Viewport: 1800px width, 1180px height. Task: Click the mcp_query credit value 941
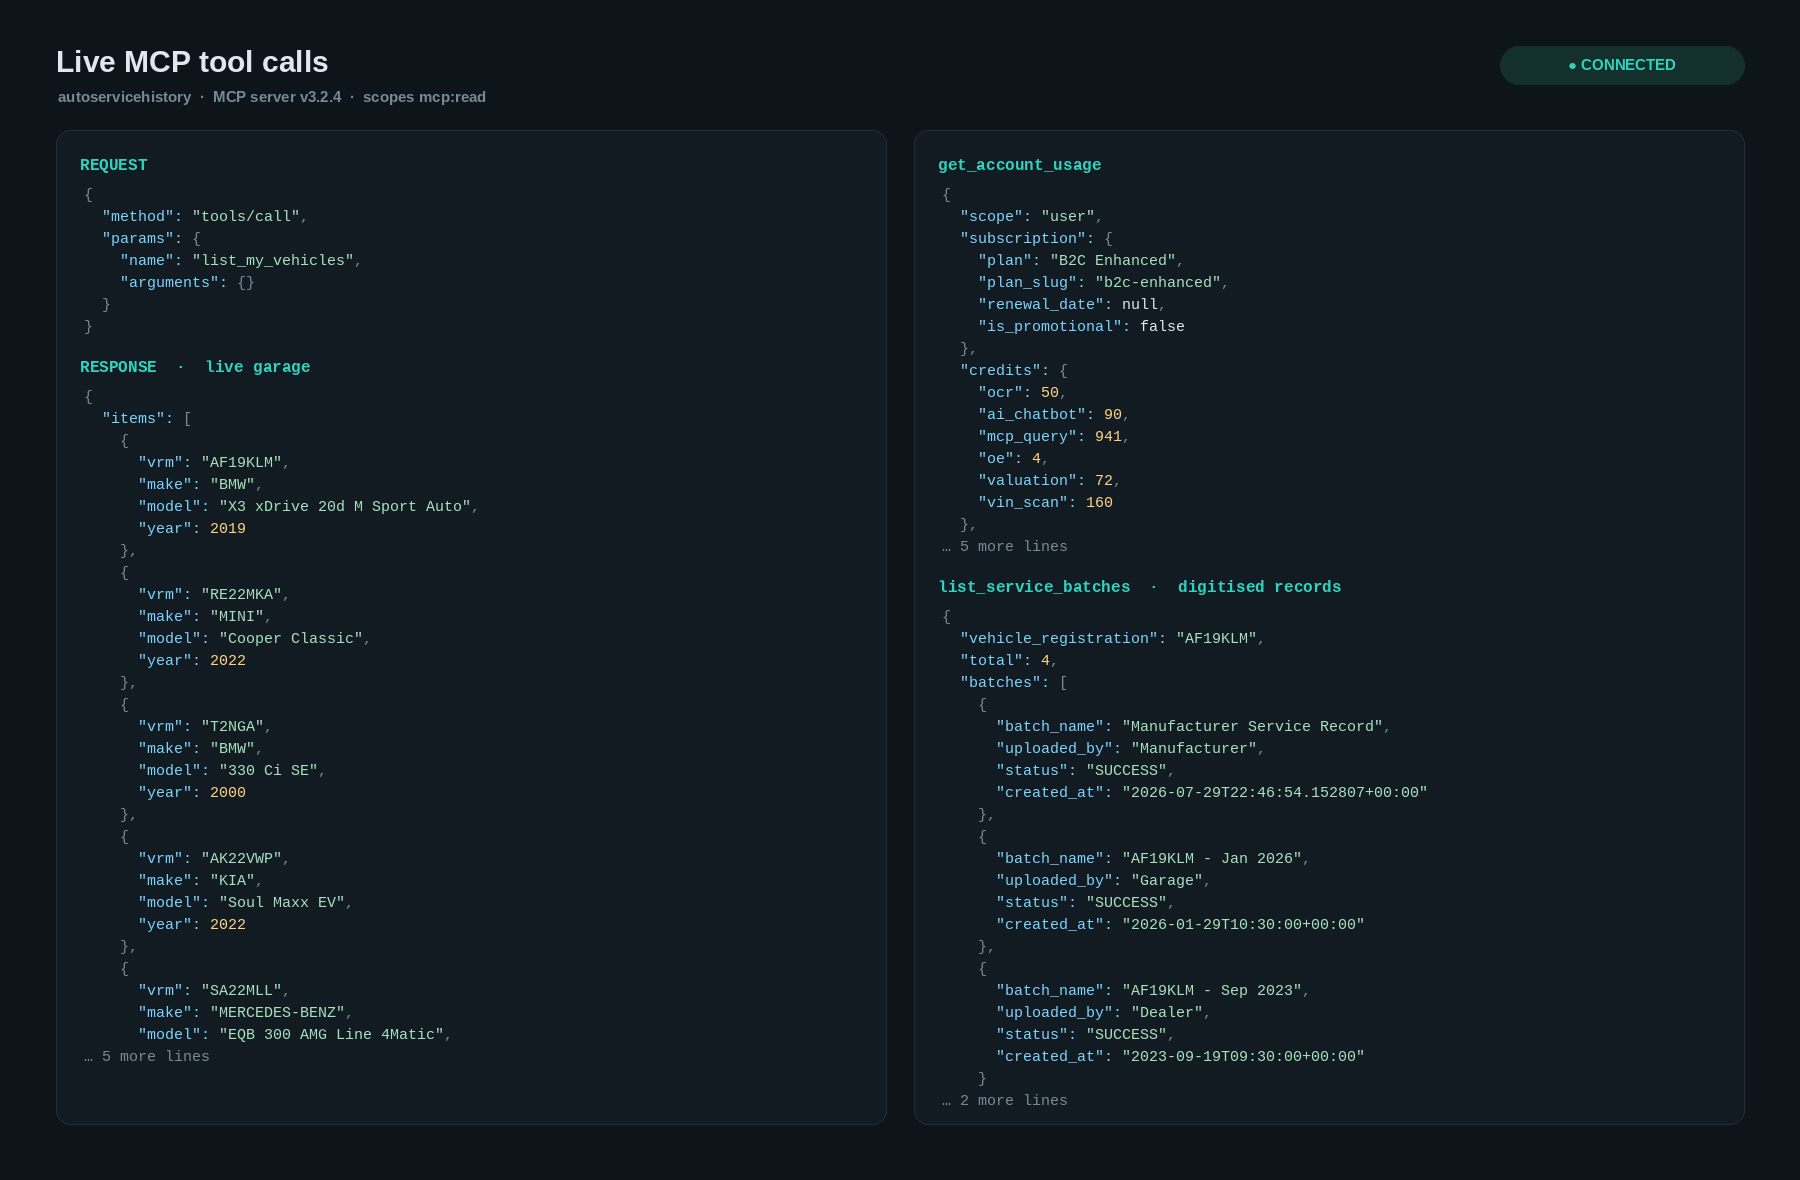[x=1108, y=437]
